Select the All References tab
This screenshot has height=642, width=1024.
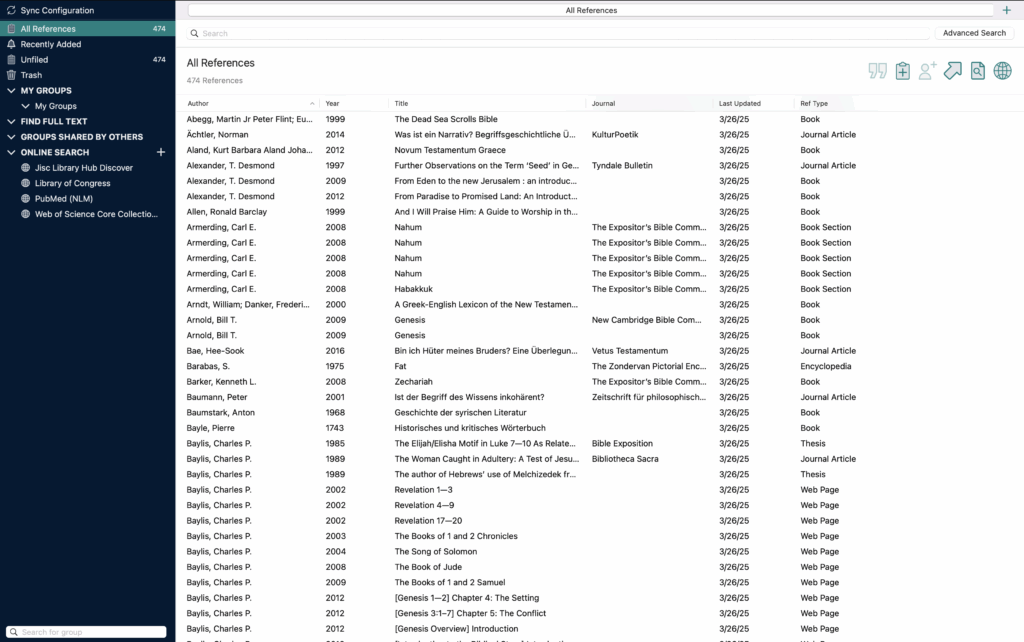pyautogui.click(x=591, y=10)
